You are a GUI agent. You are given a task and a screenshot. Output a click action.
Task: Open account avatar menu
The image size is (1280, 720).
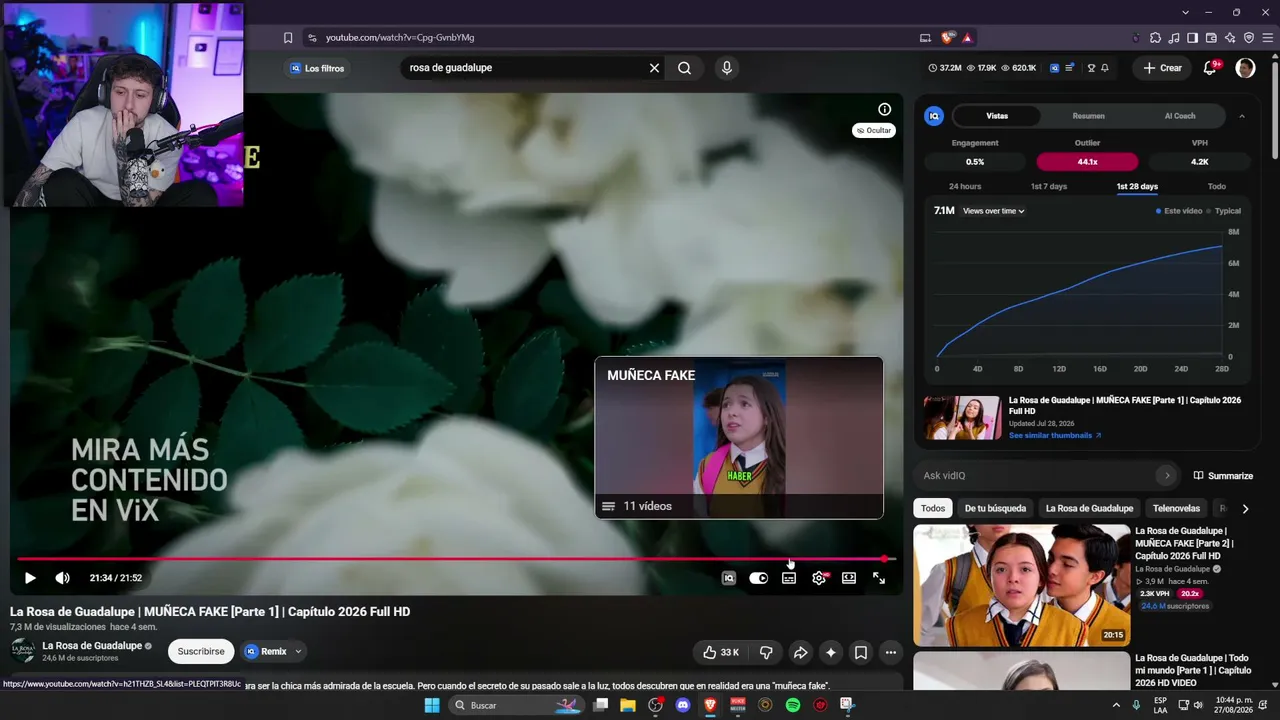(1245, 68)
